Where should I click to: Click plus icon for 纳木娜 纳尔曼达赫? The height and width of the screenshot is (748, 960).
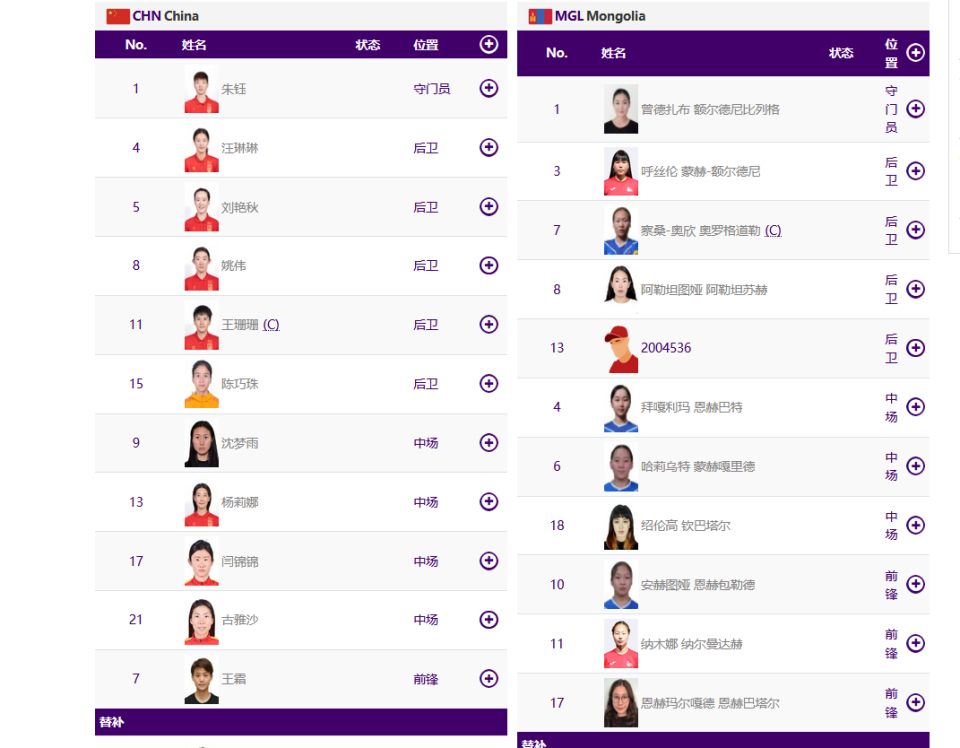[x=915, y=643]
